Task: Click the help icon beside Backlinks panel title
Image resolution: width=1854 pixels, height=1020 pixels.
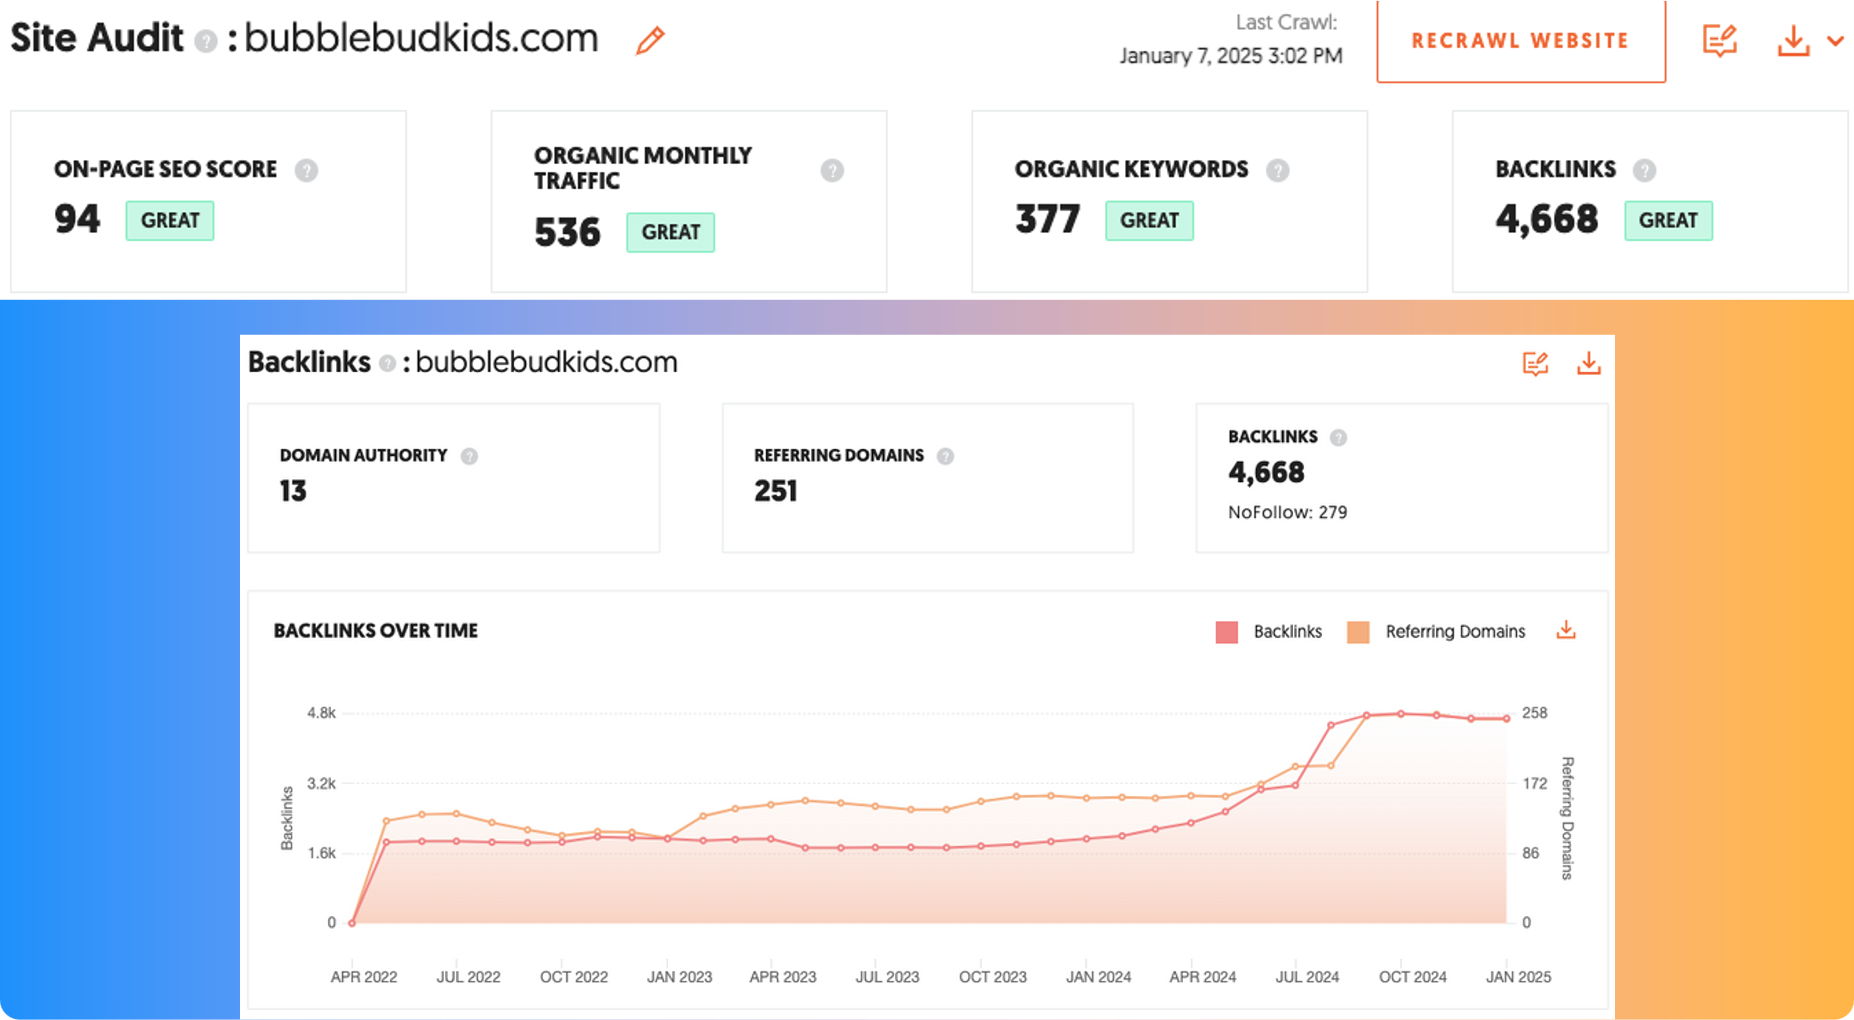Action: click(x=387, y=363)
